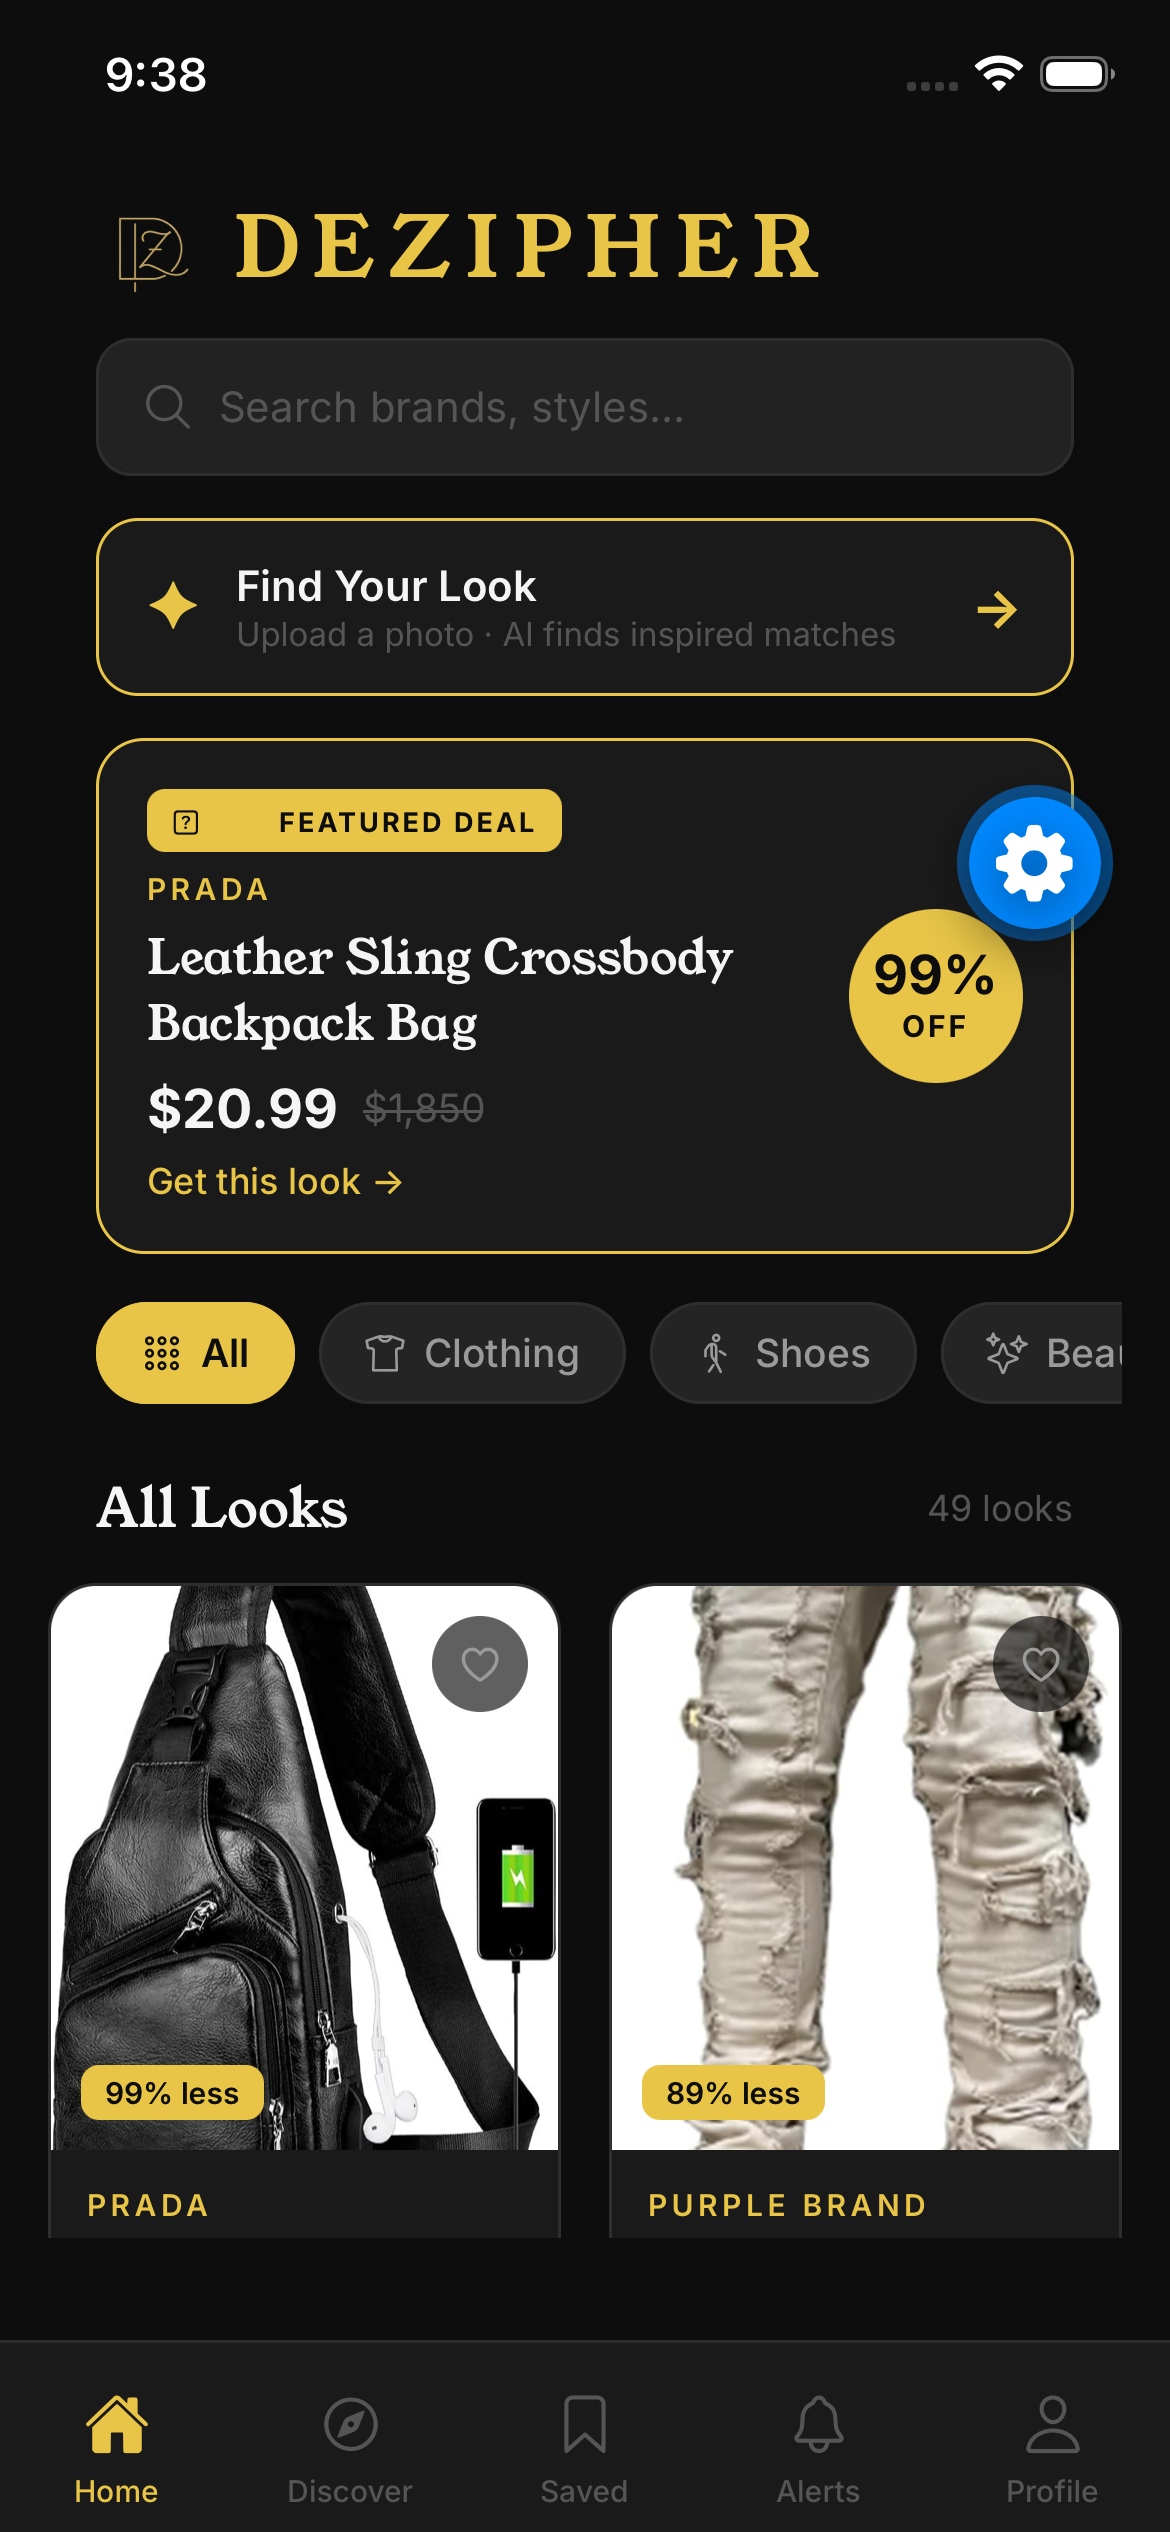Click the search magnifier icon
The height and width of the screenshot is (2532, 1170).
167,407
